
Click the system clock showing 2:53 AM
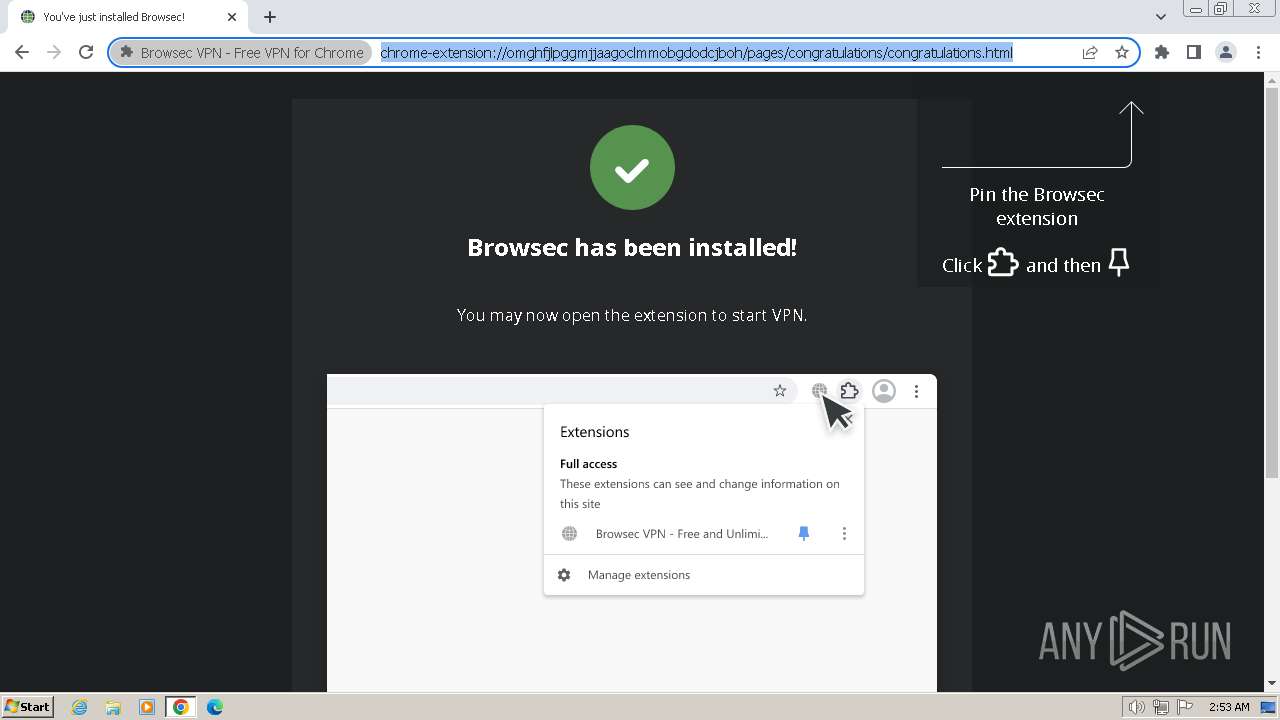[1229, 707]
